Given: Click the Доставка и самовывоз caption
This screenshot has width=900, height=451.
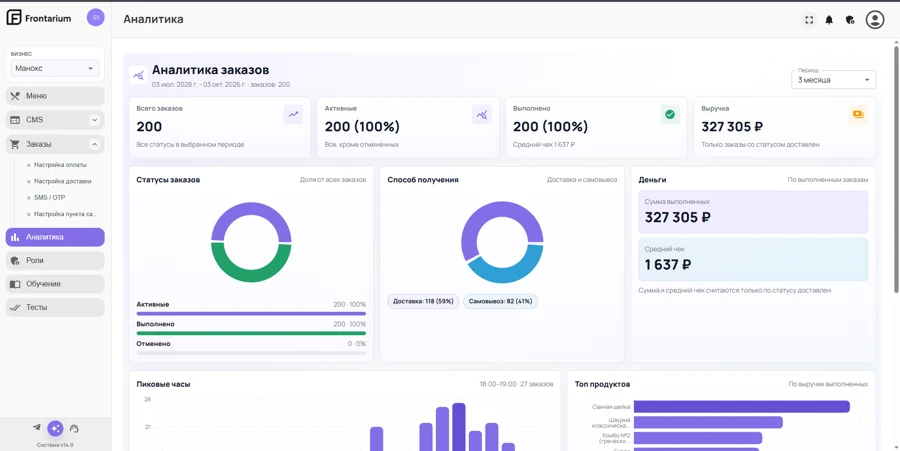Looking at the screenshot, I should coord(582,180).
